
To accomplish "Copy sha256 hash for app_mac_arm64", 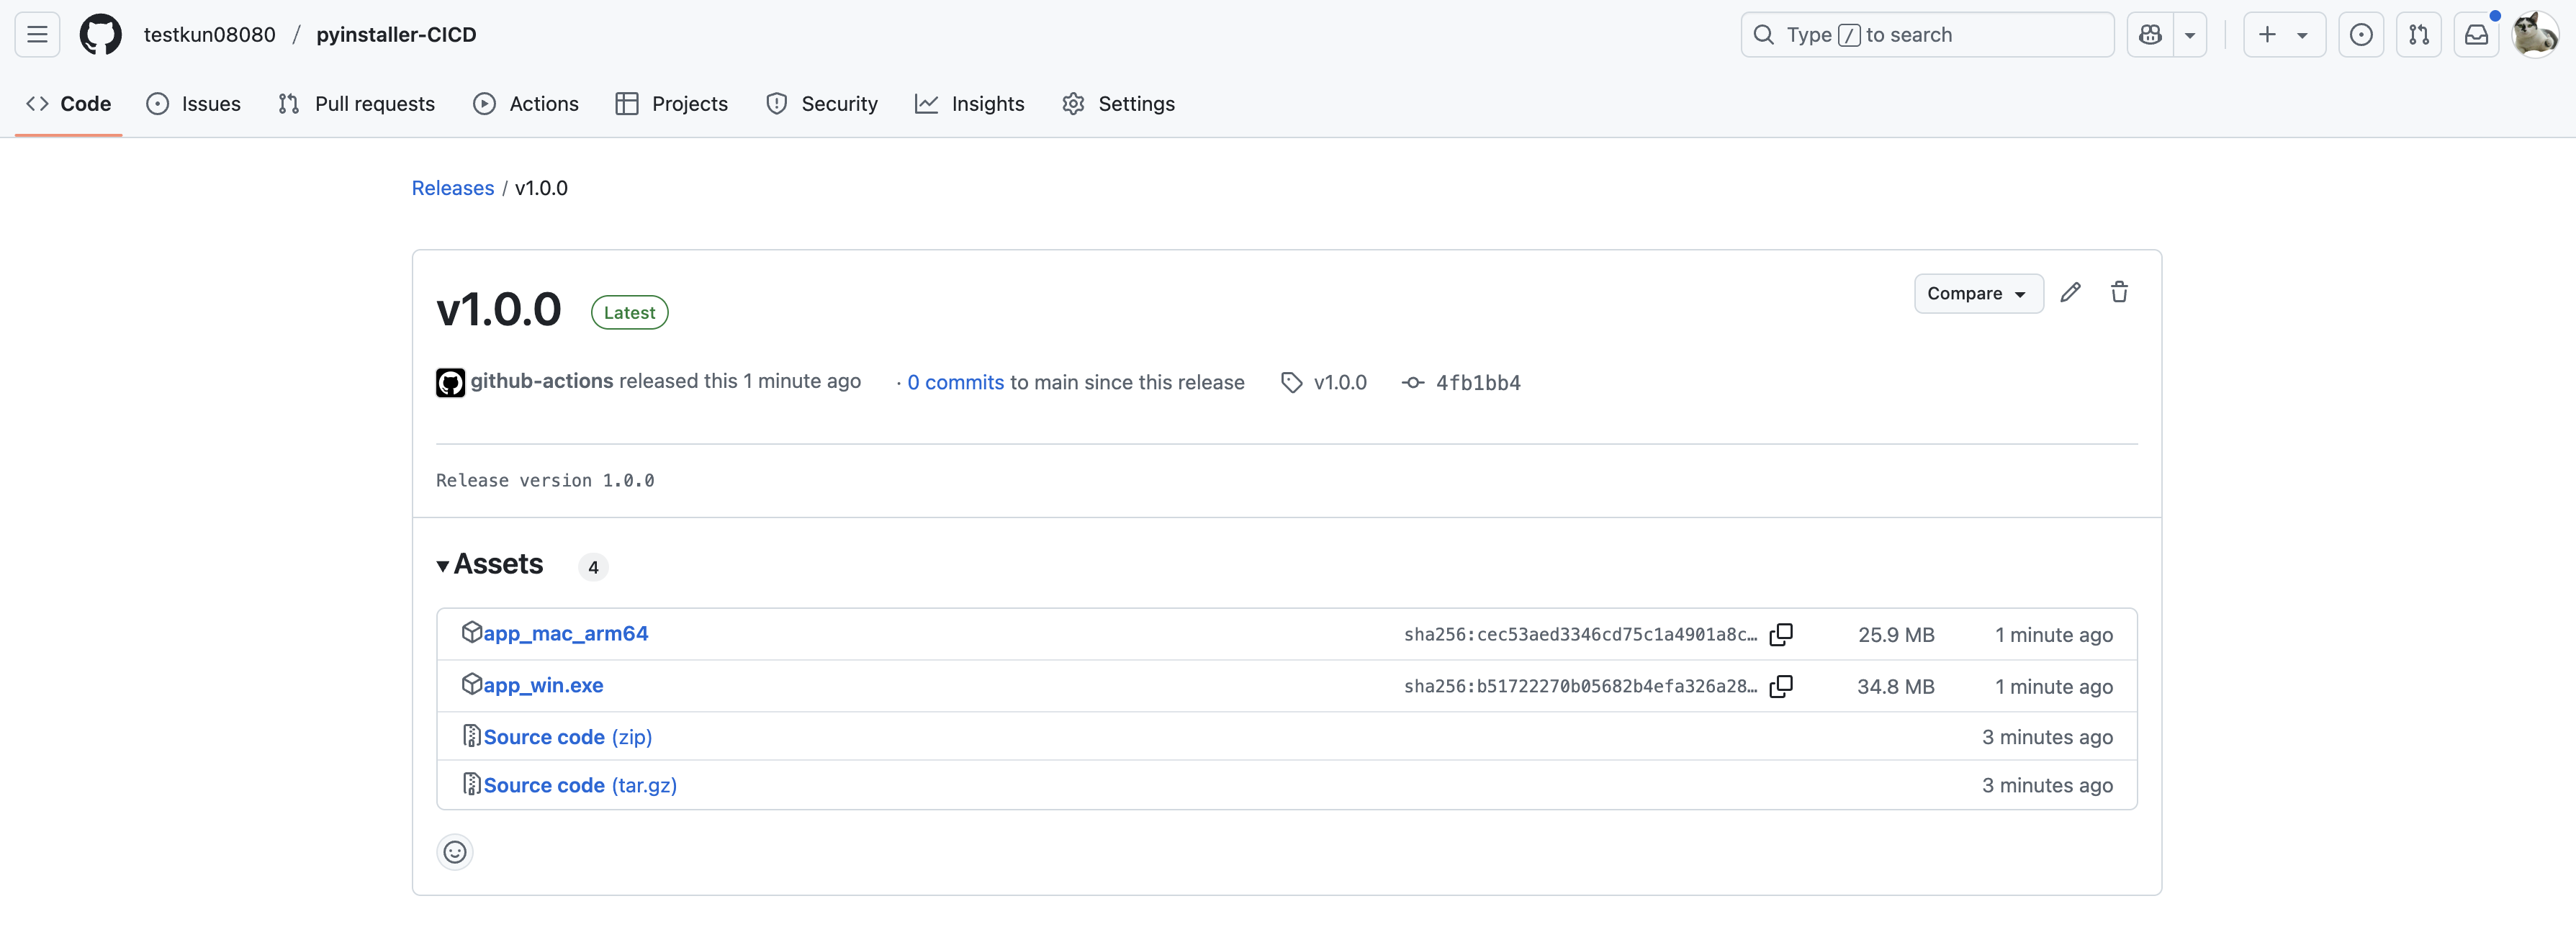I will pos(1780,634).
